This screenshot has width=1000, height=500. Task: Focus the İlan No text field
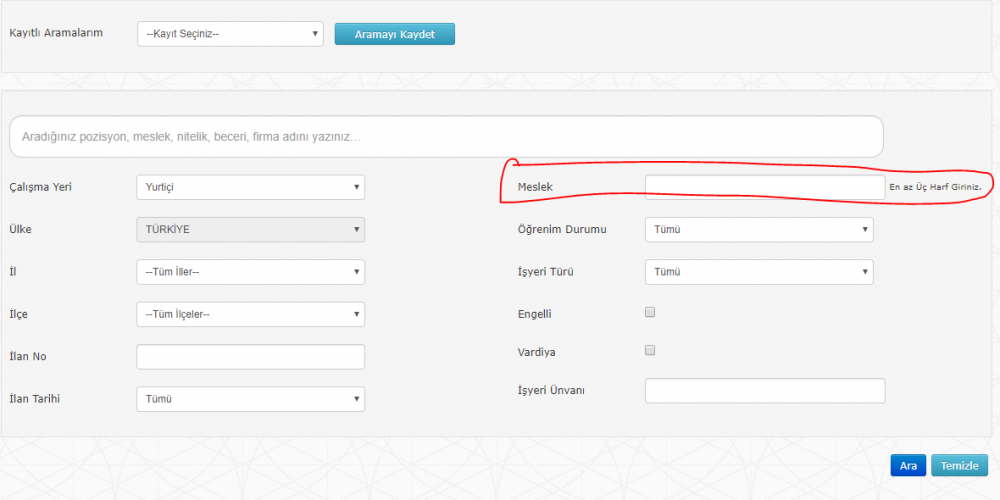(x=250, y=357)
